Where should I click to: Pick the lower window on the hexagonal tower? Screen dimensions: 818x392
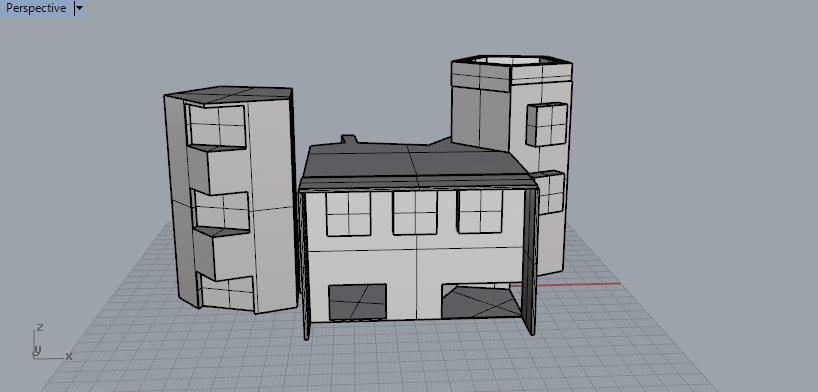click(x=550, y=193)
